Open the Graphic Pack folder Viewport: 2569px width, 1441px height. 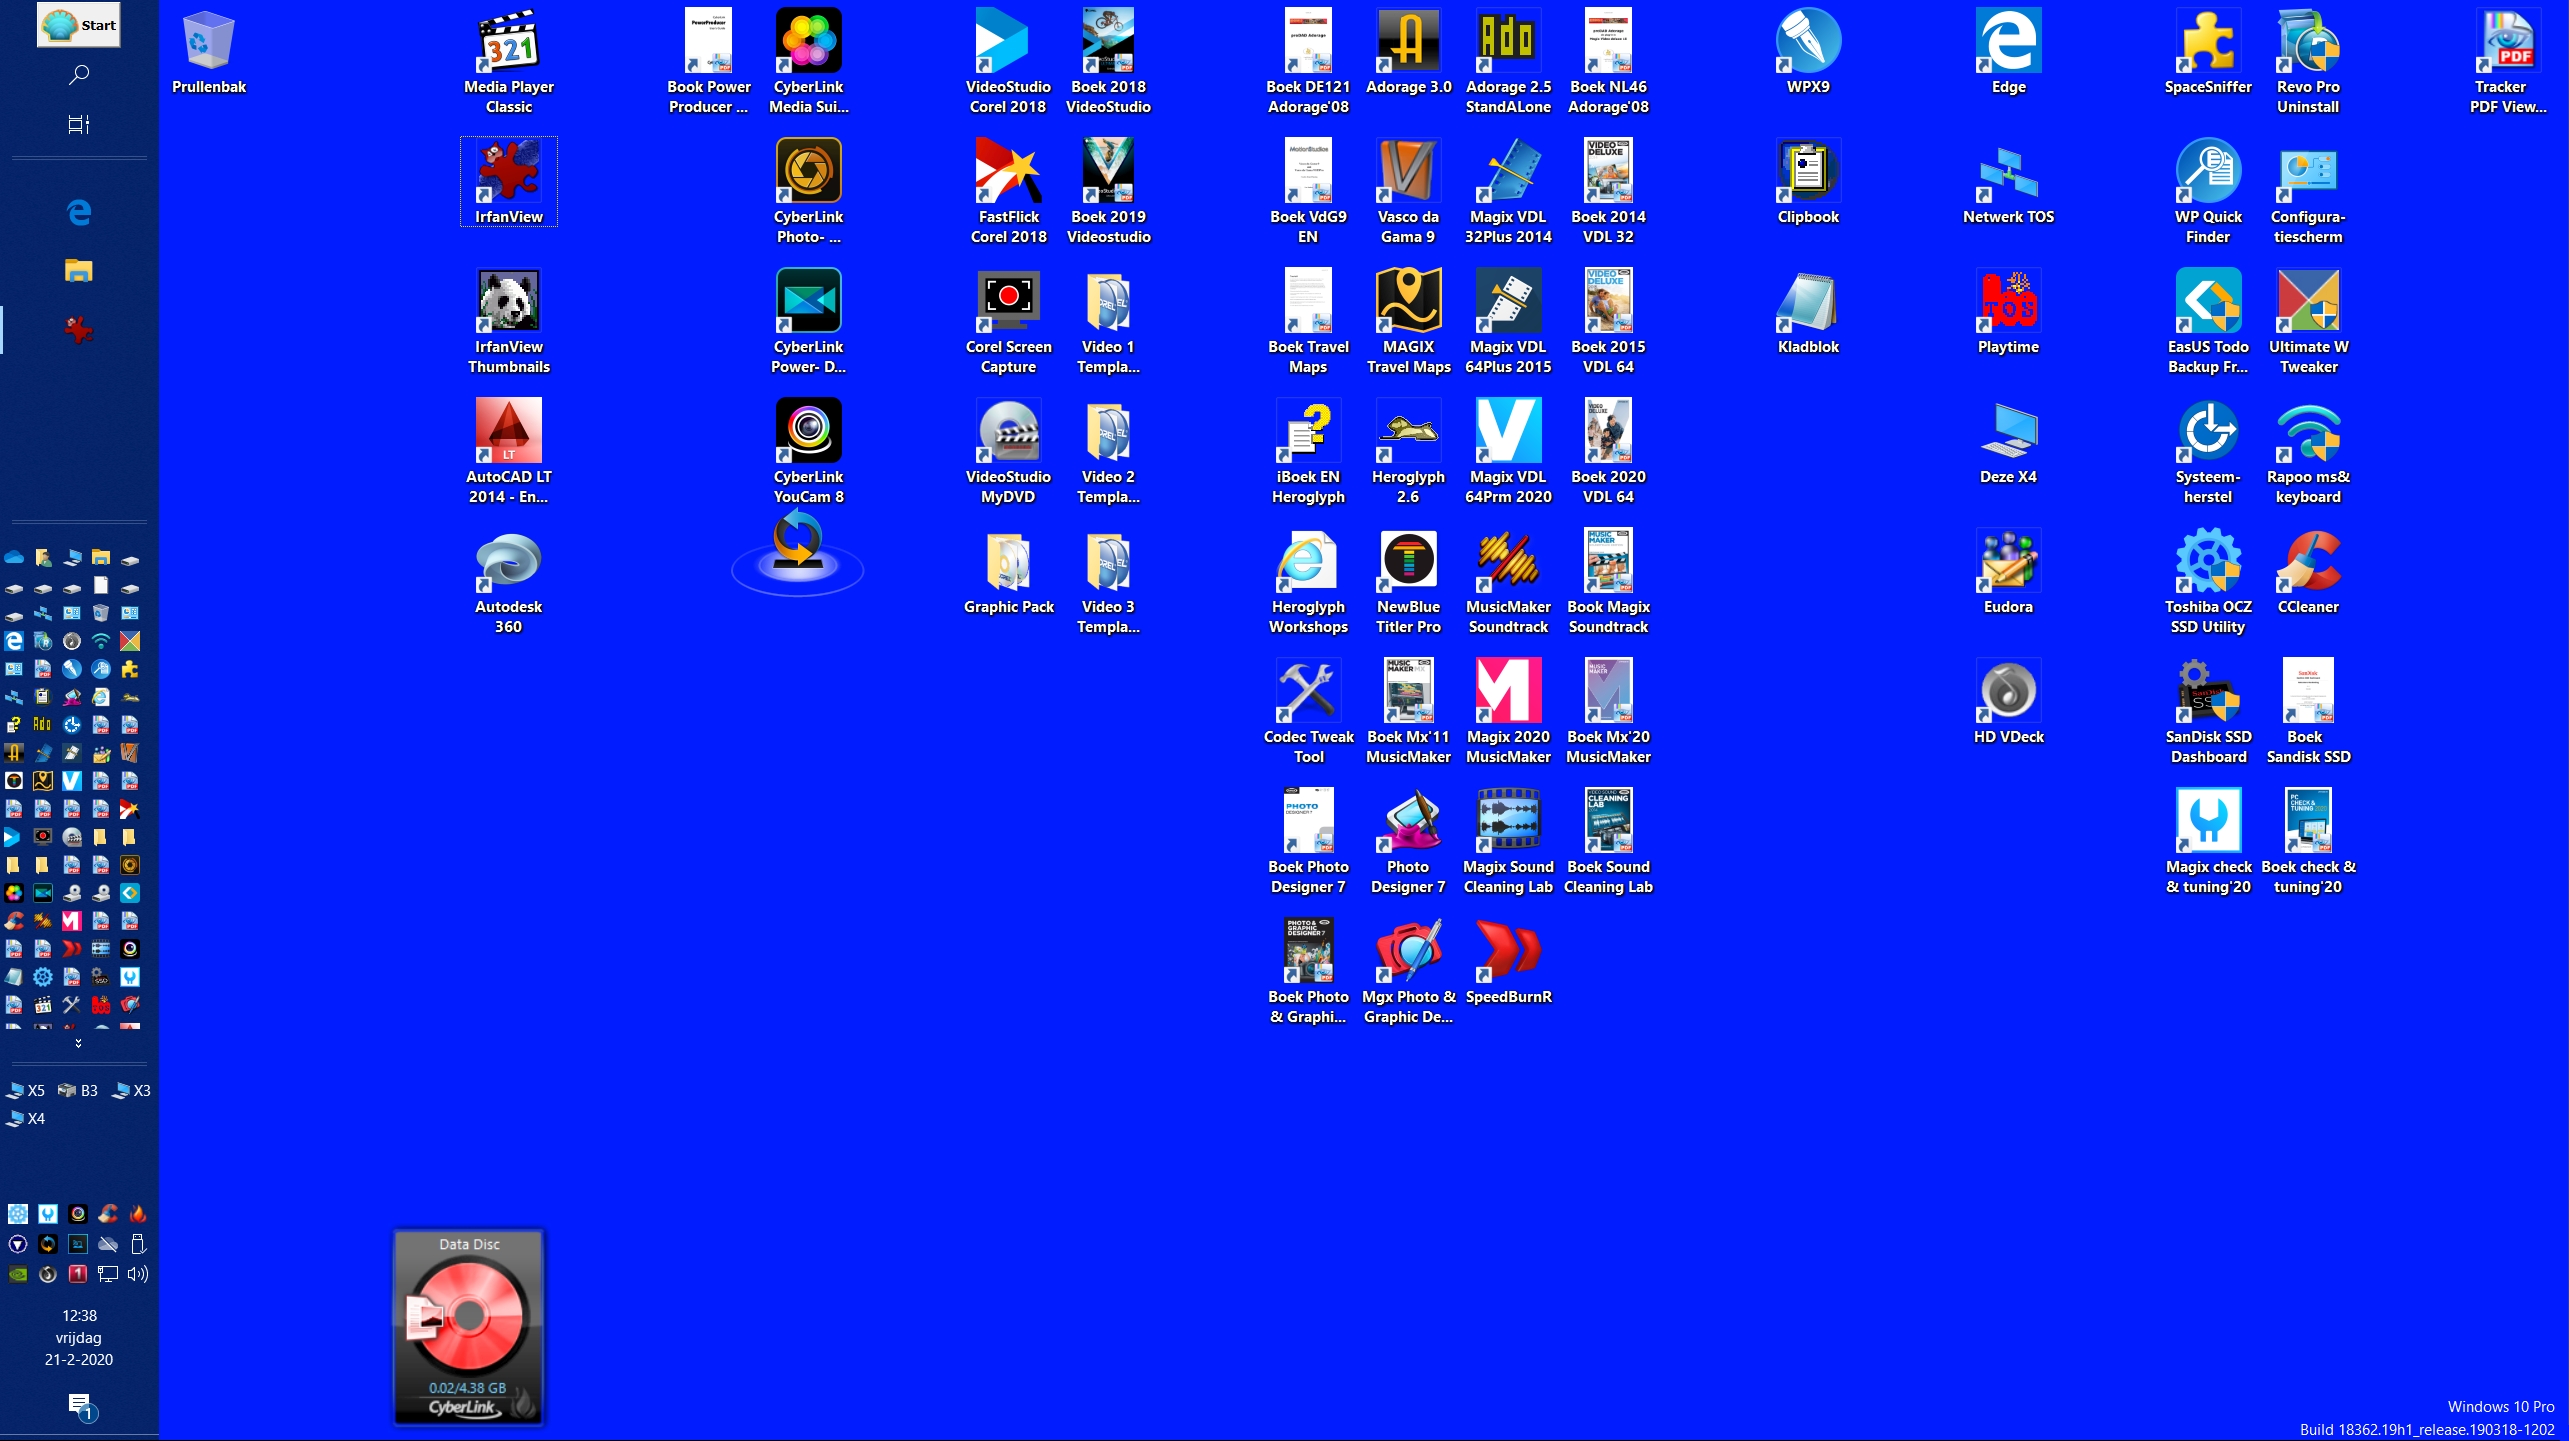tap(1008, 573)
